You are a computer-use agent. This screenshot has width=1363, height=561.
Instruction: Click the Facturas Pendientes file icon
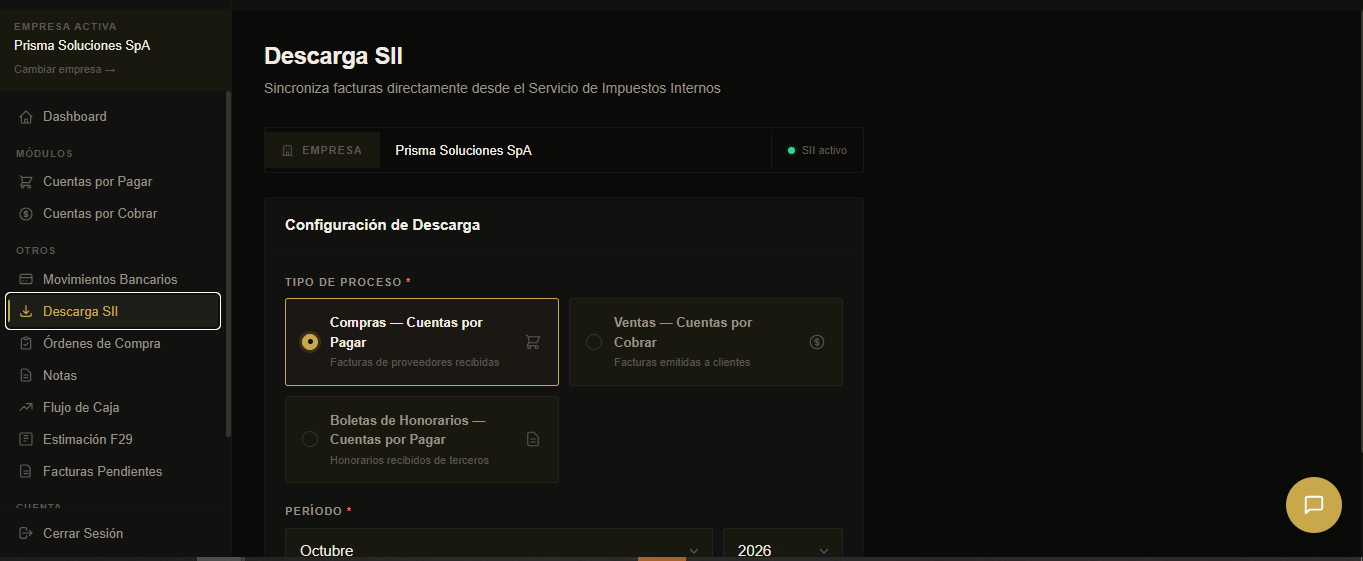[x=26, y=471]
